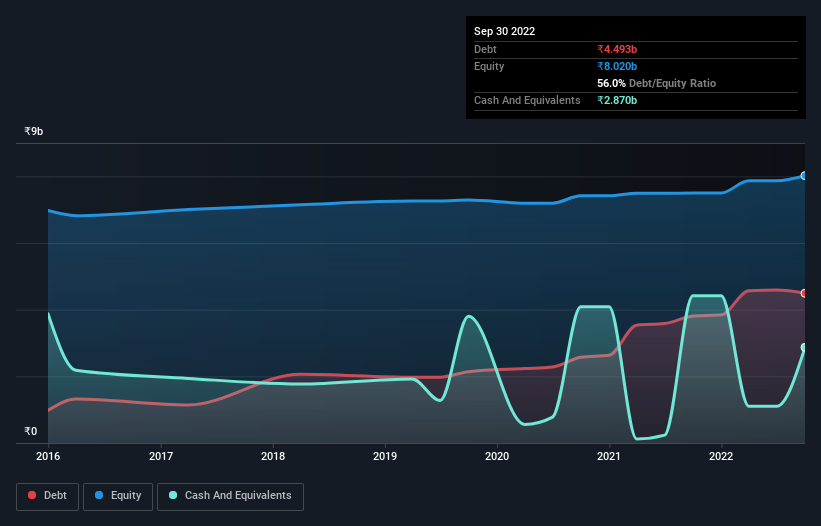Click the teal Cash legend dot

173,495
